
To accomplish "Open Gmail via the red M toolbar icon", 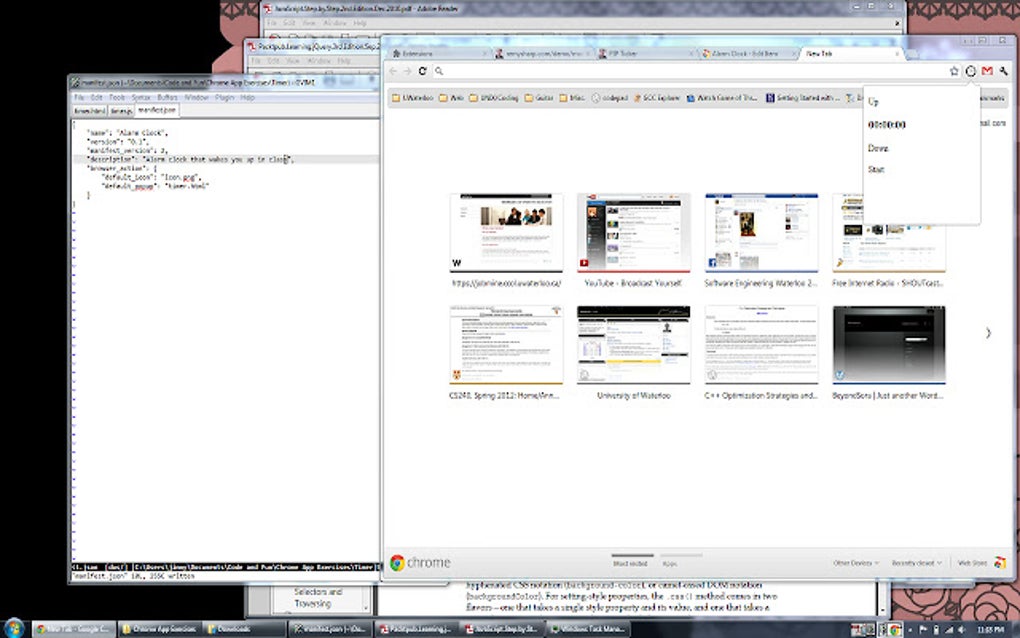I will click(985, 71).
